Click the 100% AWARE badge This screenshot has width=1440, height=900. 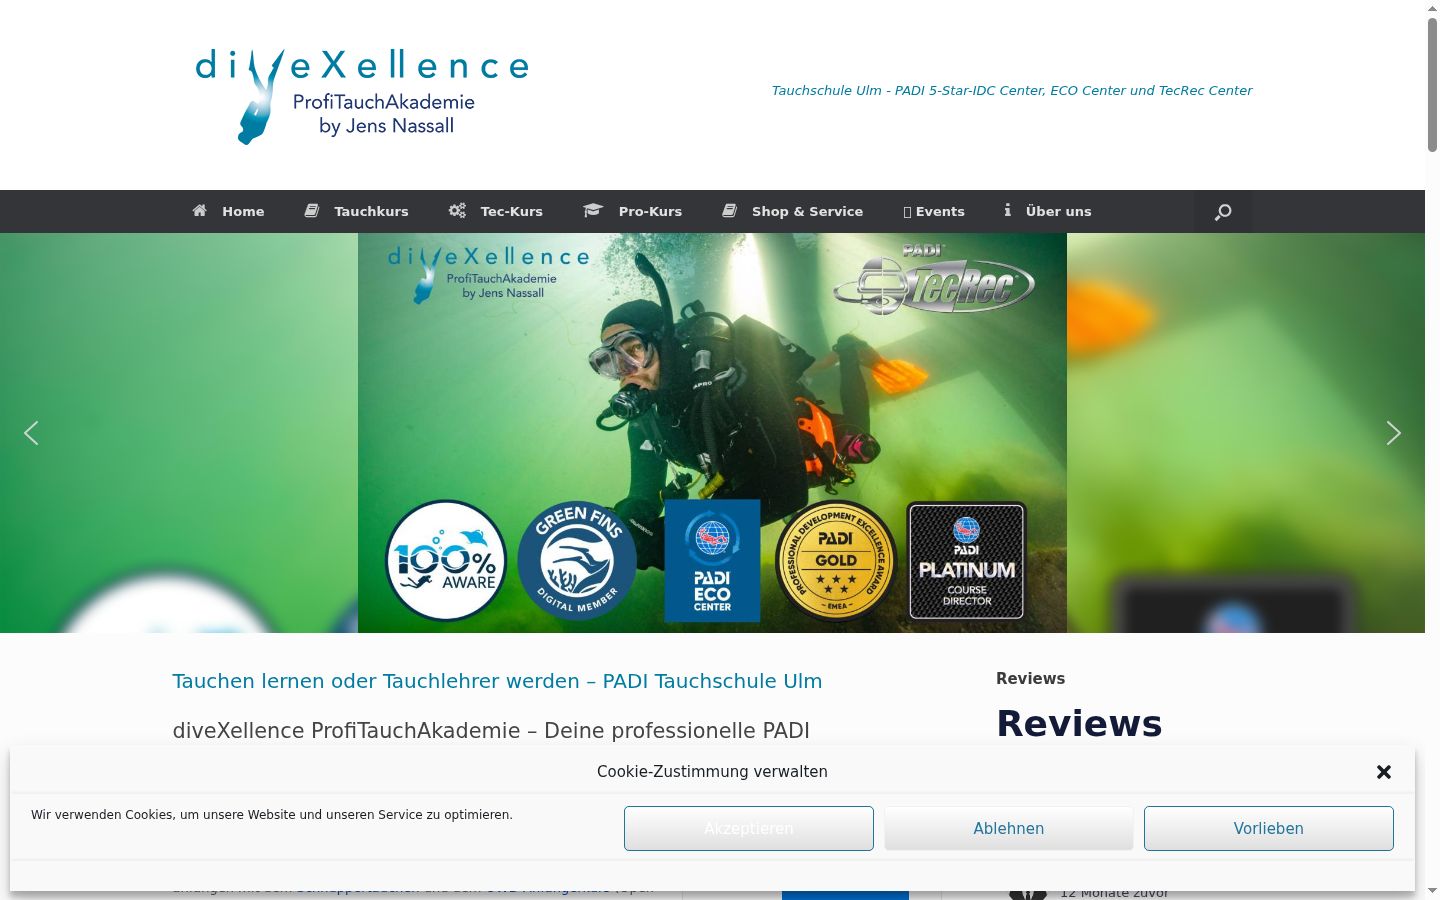pos(446,561)
